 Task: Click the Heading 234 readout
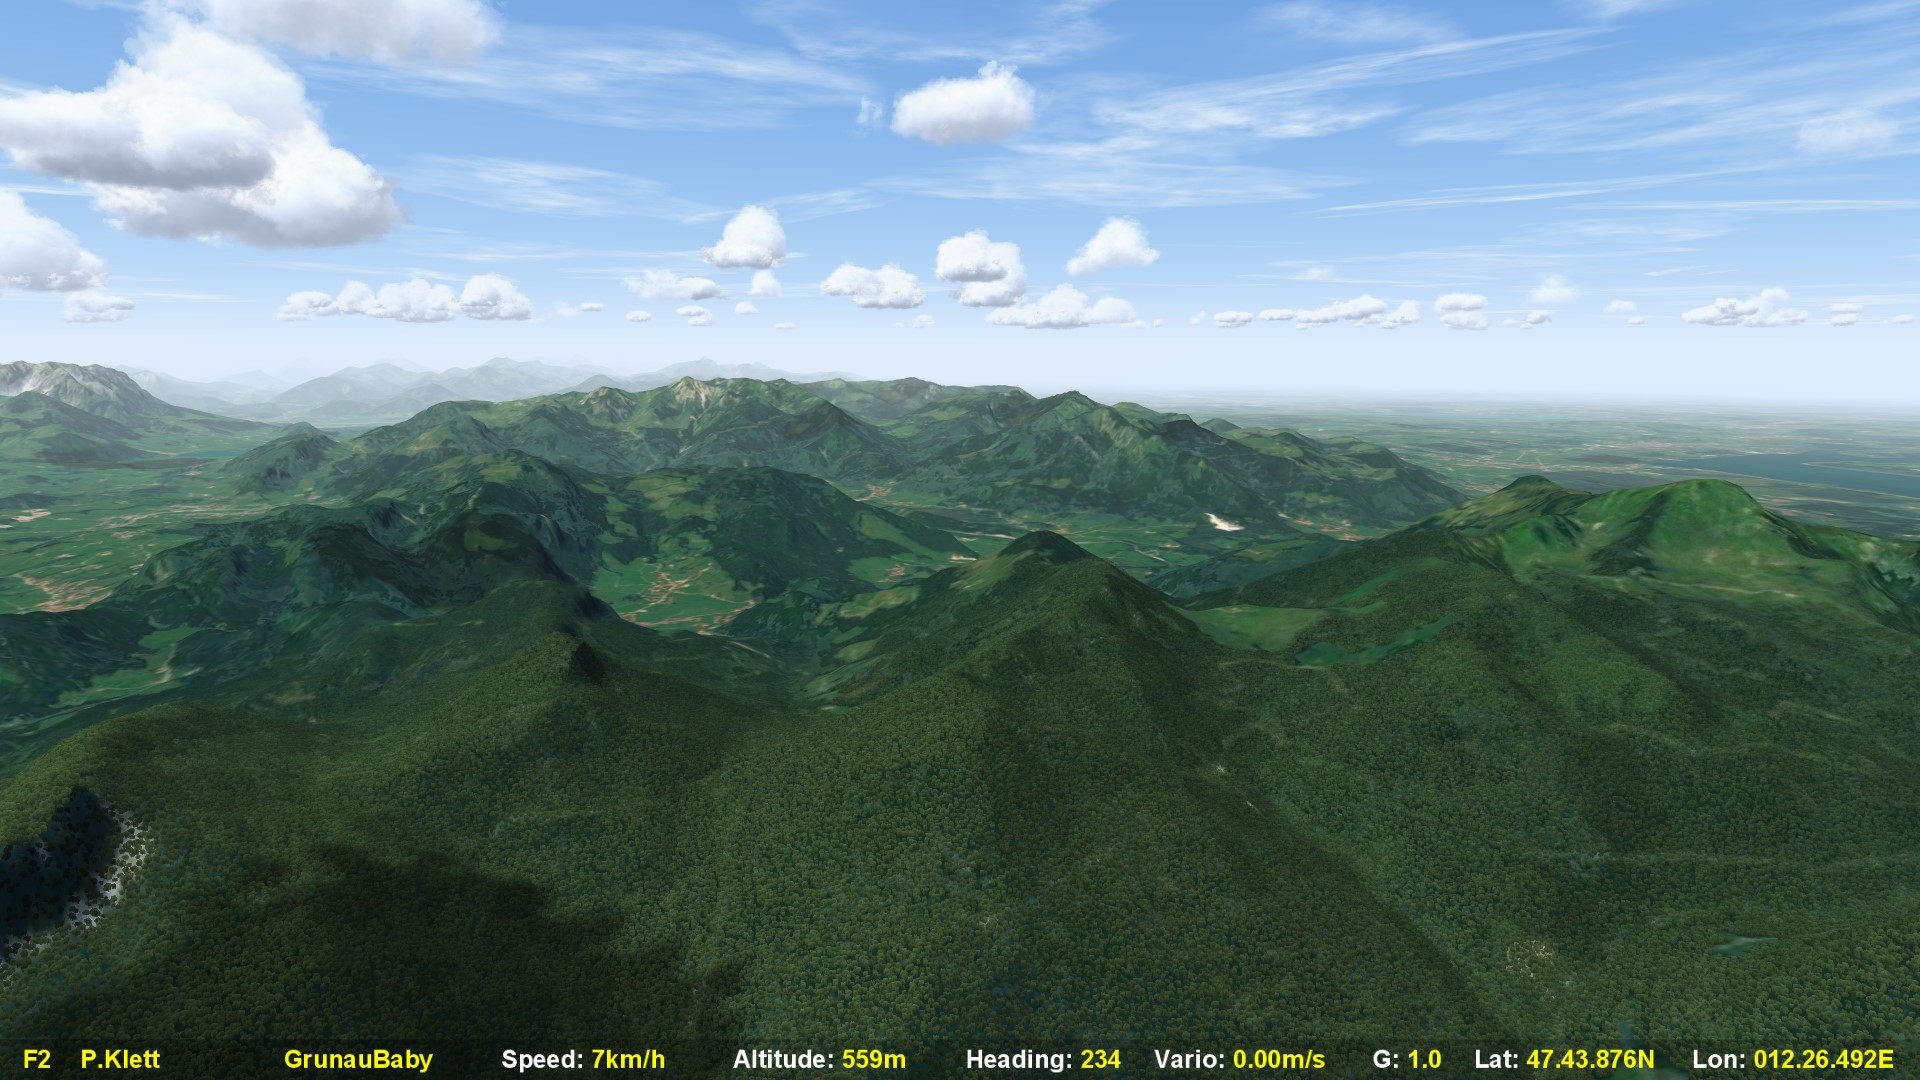point(1043,1060)
